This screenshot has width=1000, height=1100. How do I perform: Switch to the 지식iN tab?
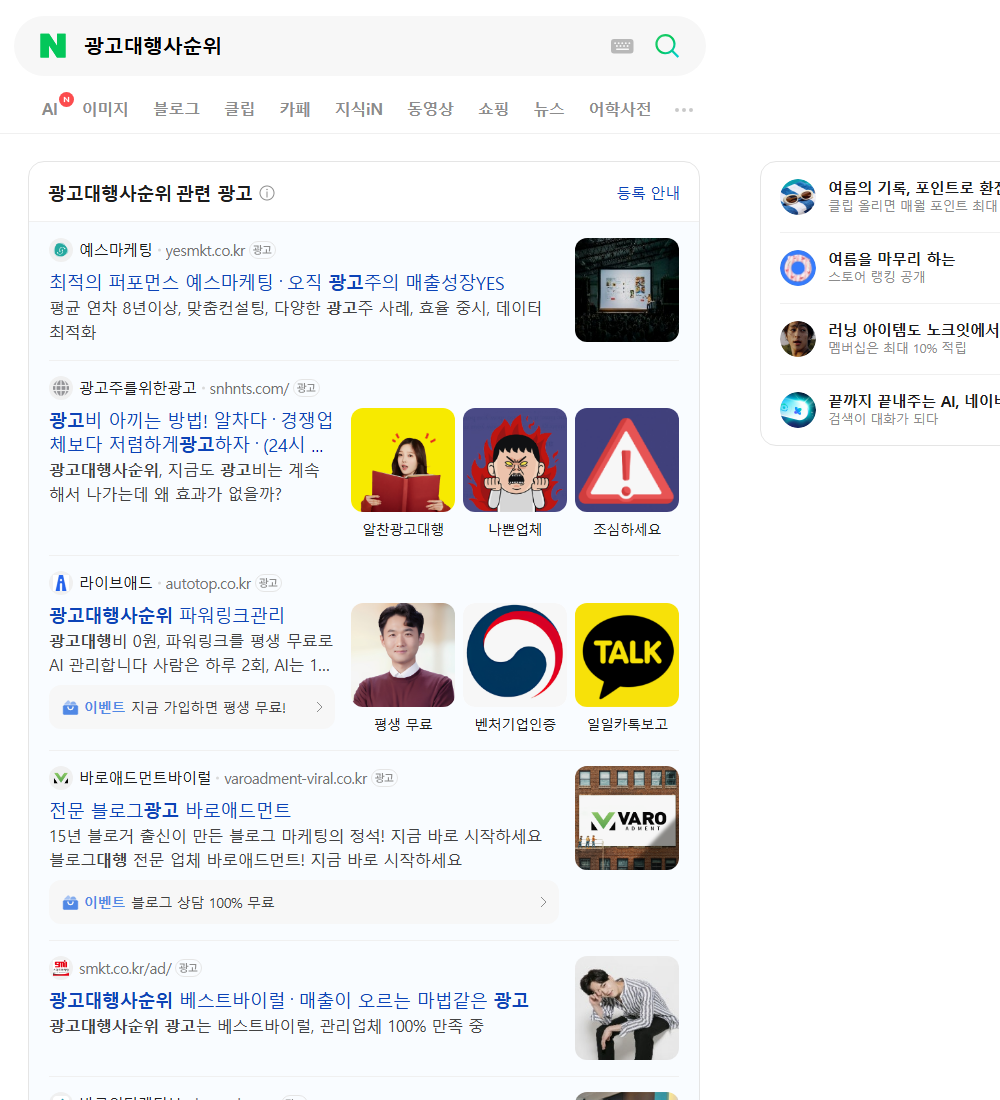(359, 109)
